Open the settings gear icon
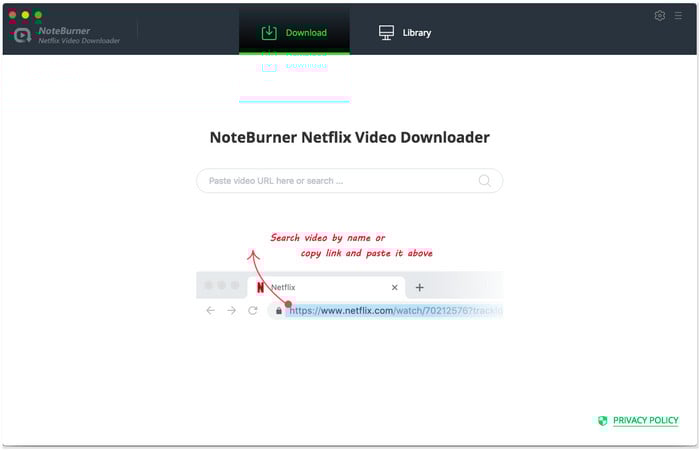 point(659,16)
